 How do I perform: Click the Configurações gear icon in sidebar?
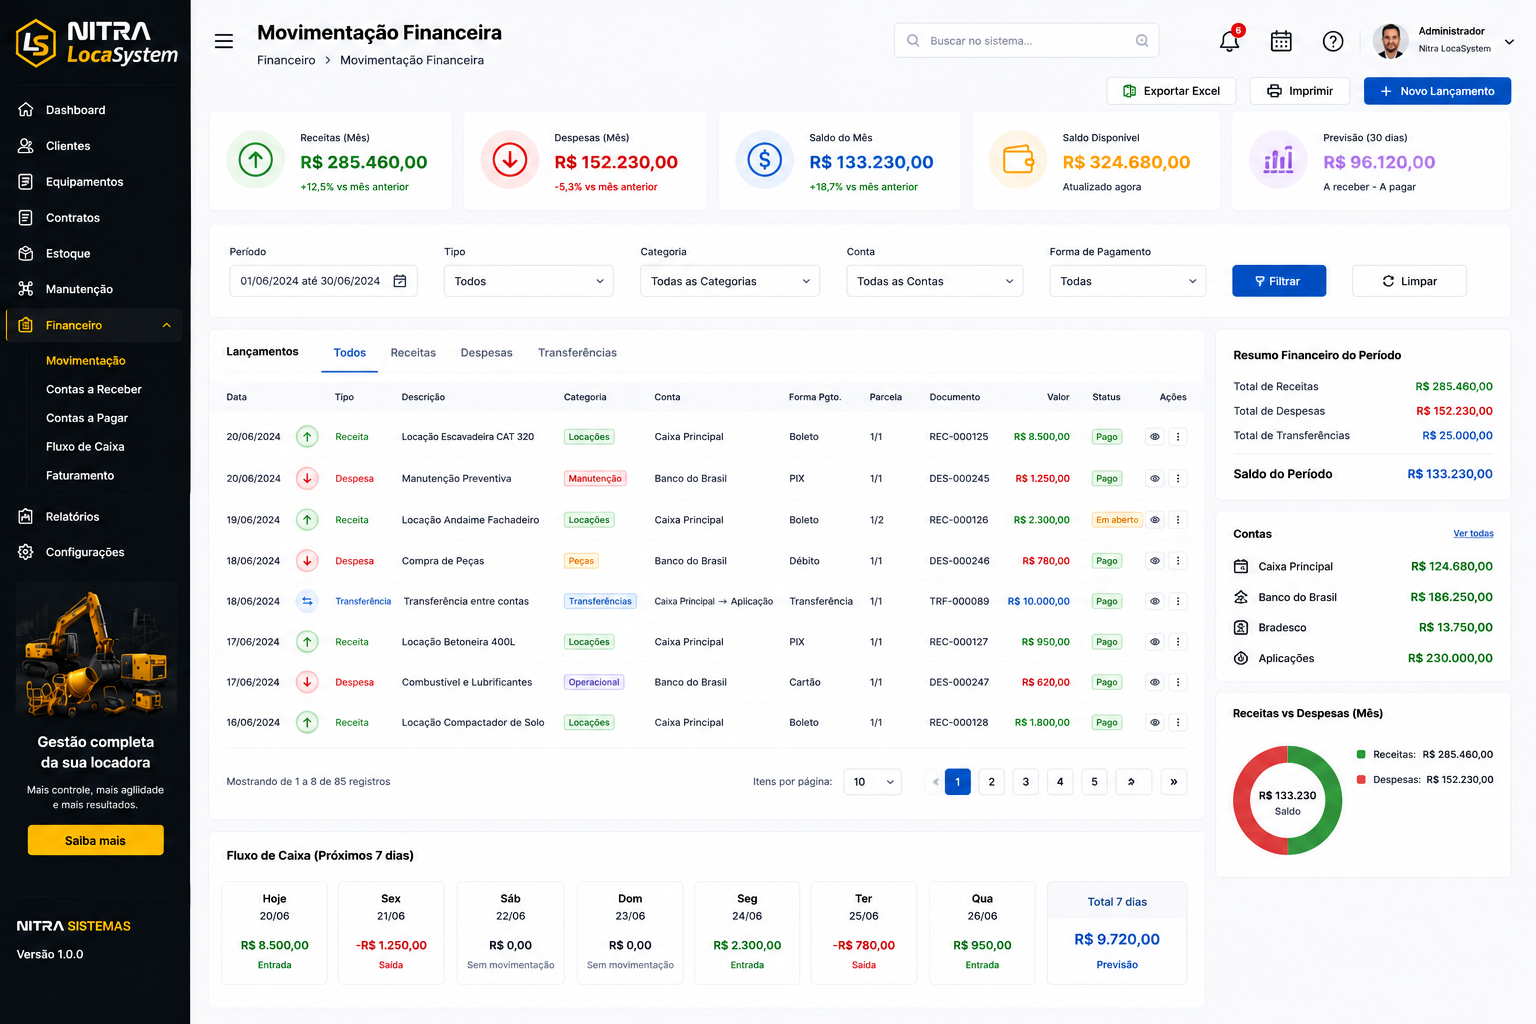click(x=26, y=552)
